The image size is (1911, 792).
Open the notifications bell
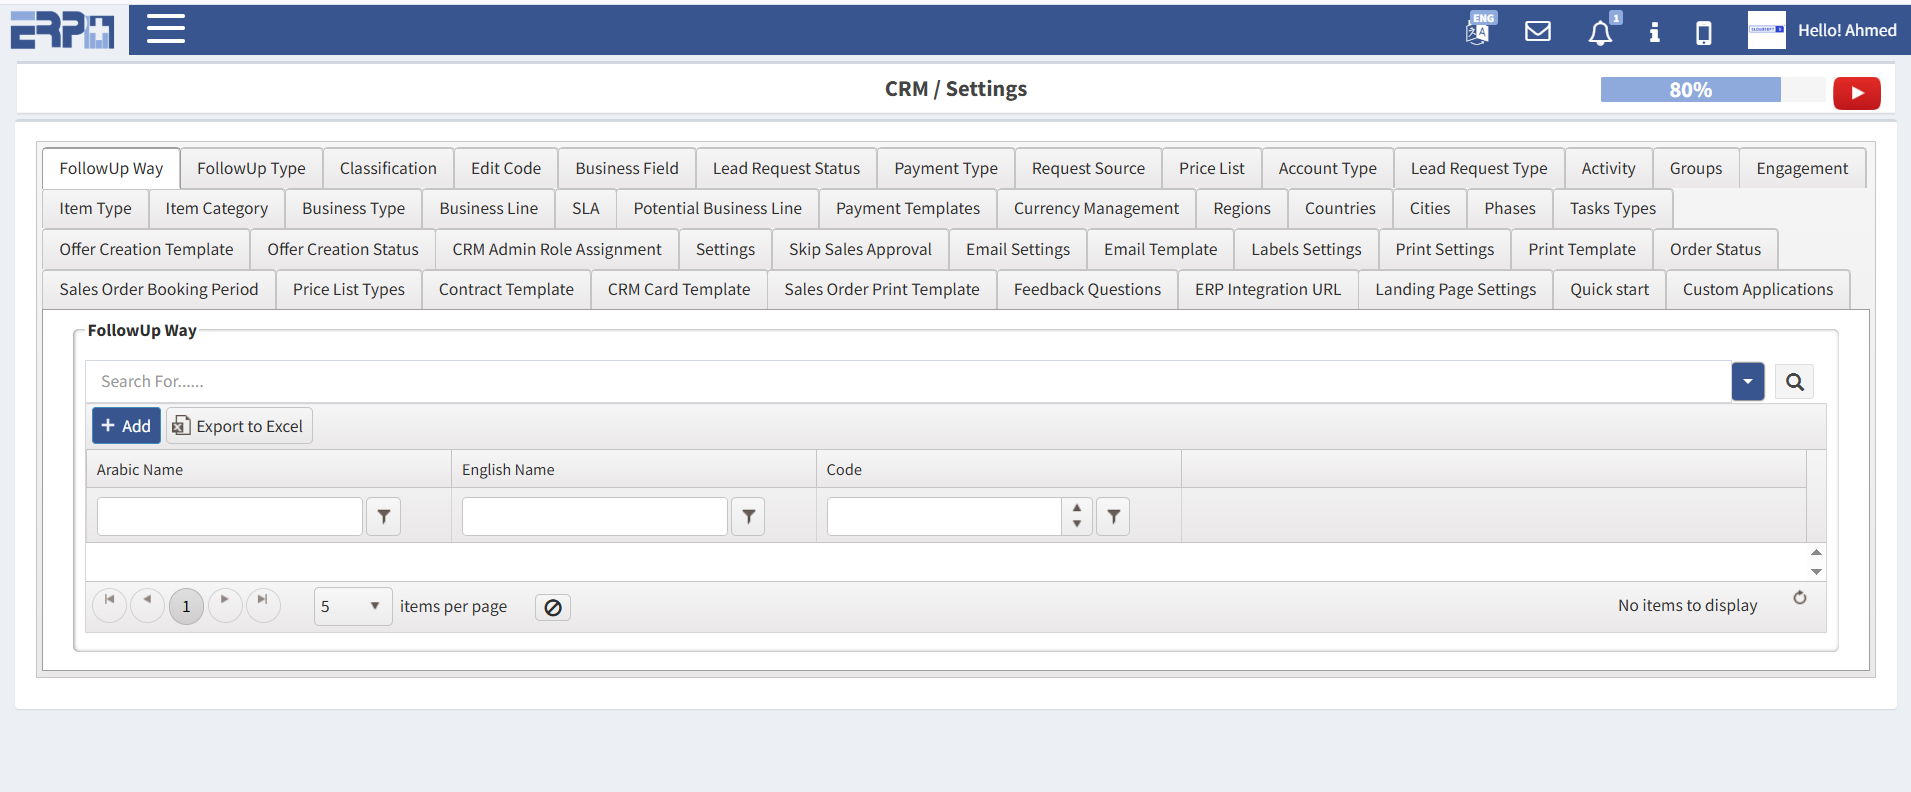(1600, 33)
